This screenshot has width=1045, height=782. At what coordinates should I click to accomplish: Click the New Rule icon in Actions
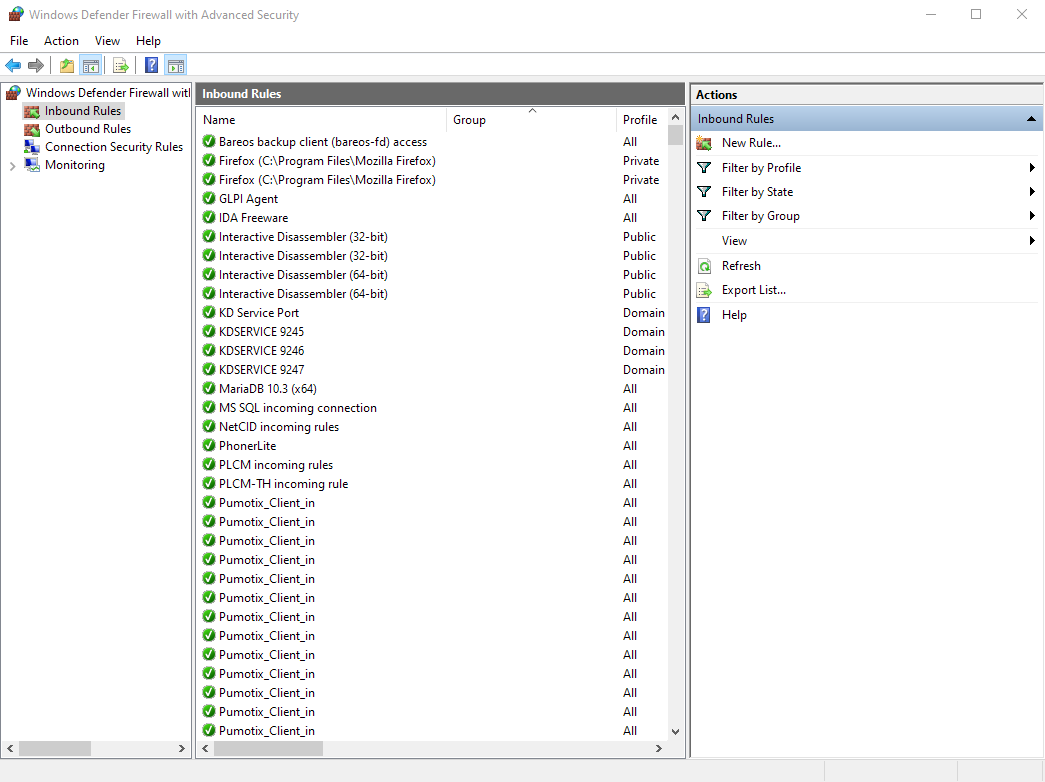[704, 143]
